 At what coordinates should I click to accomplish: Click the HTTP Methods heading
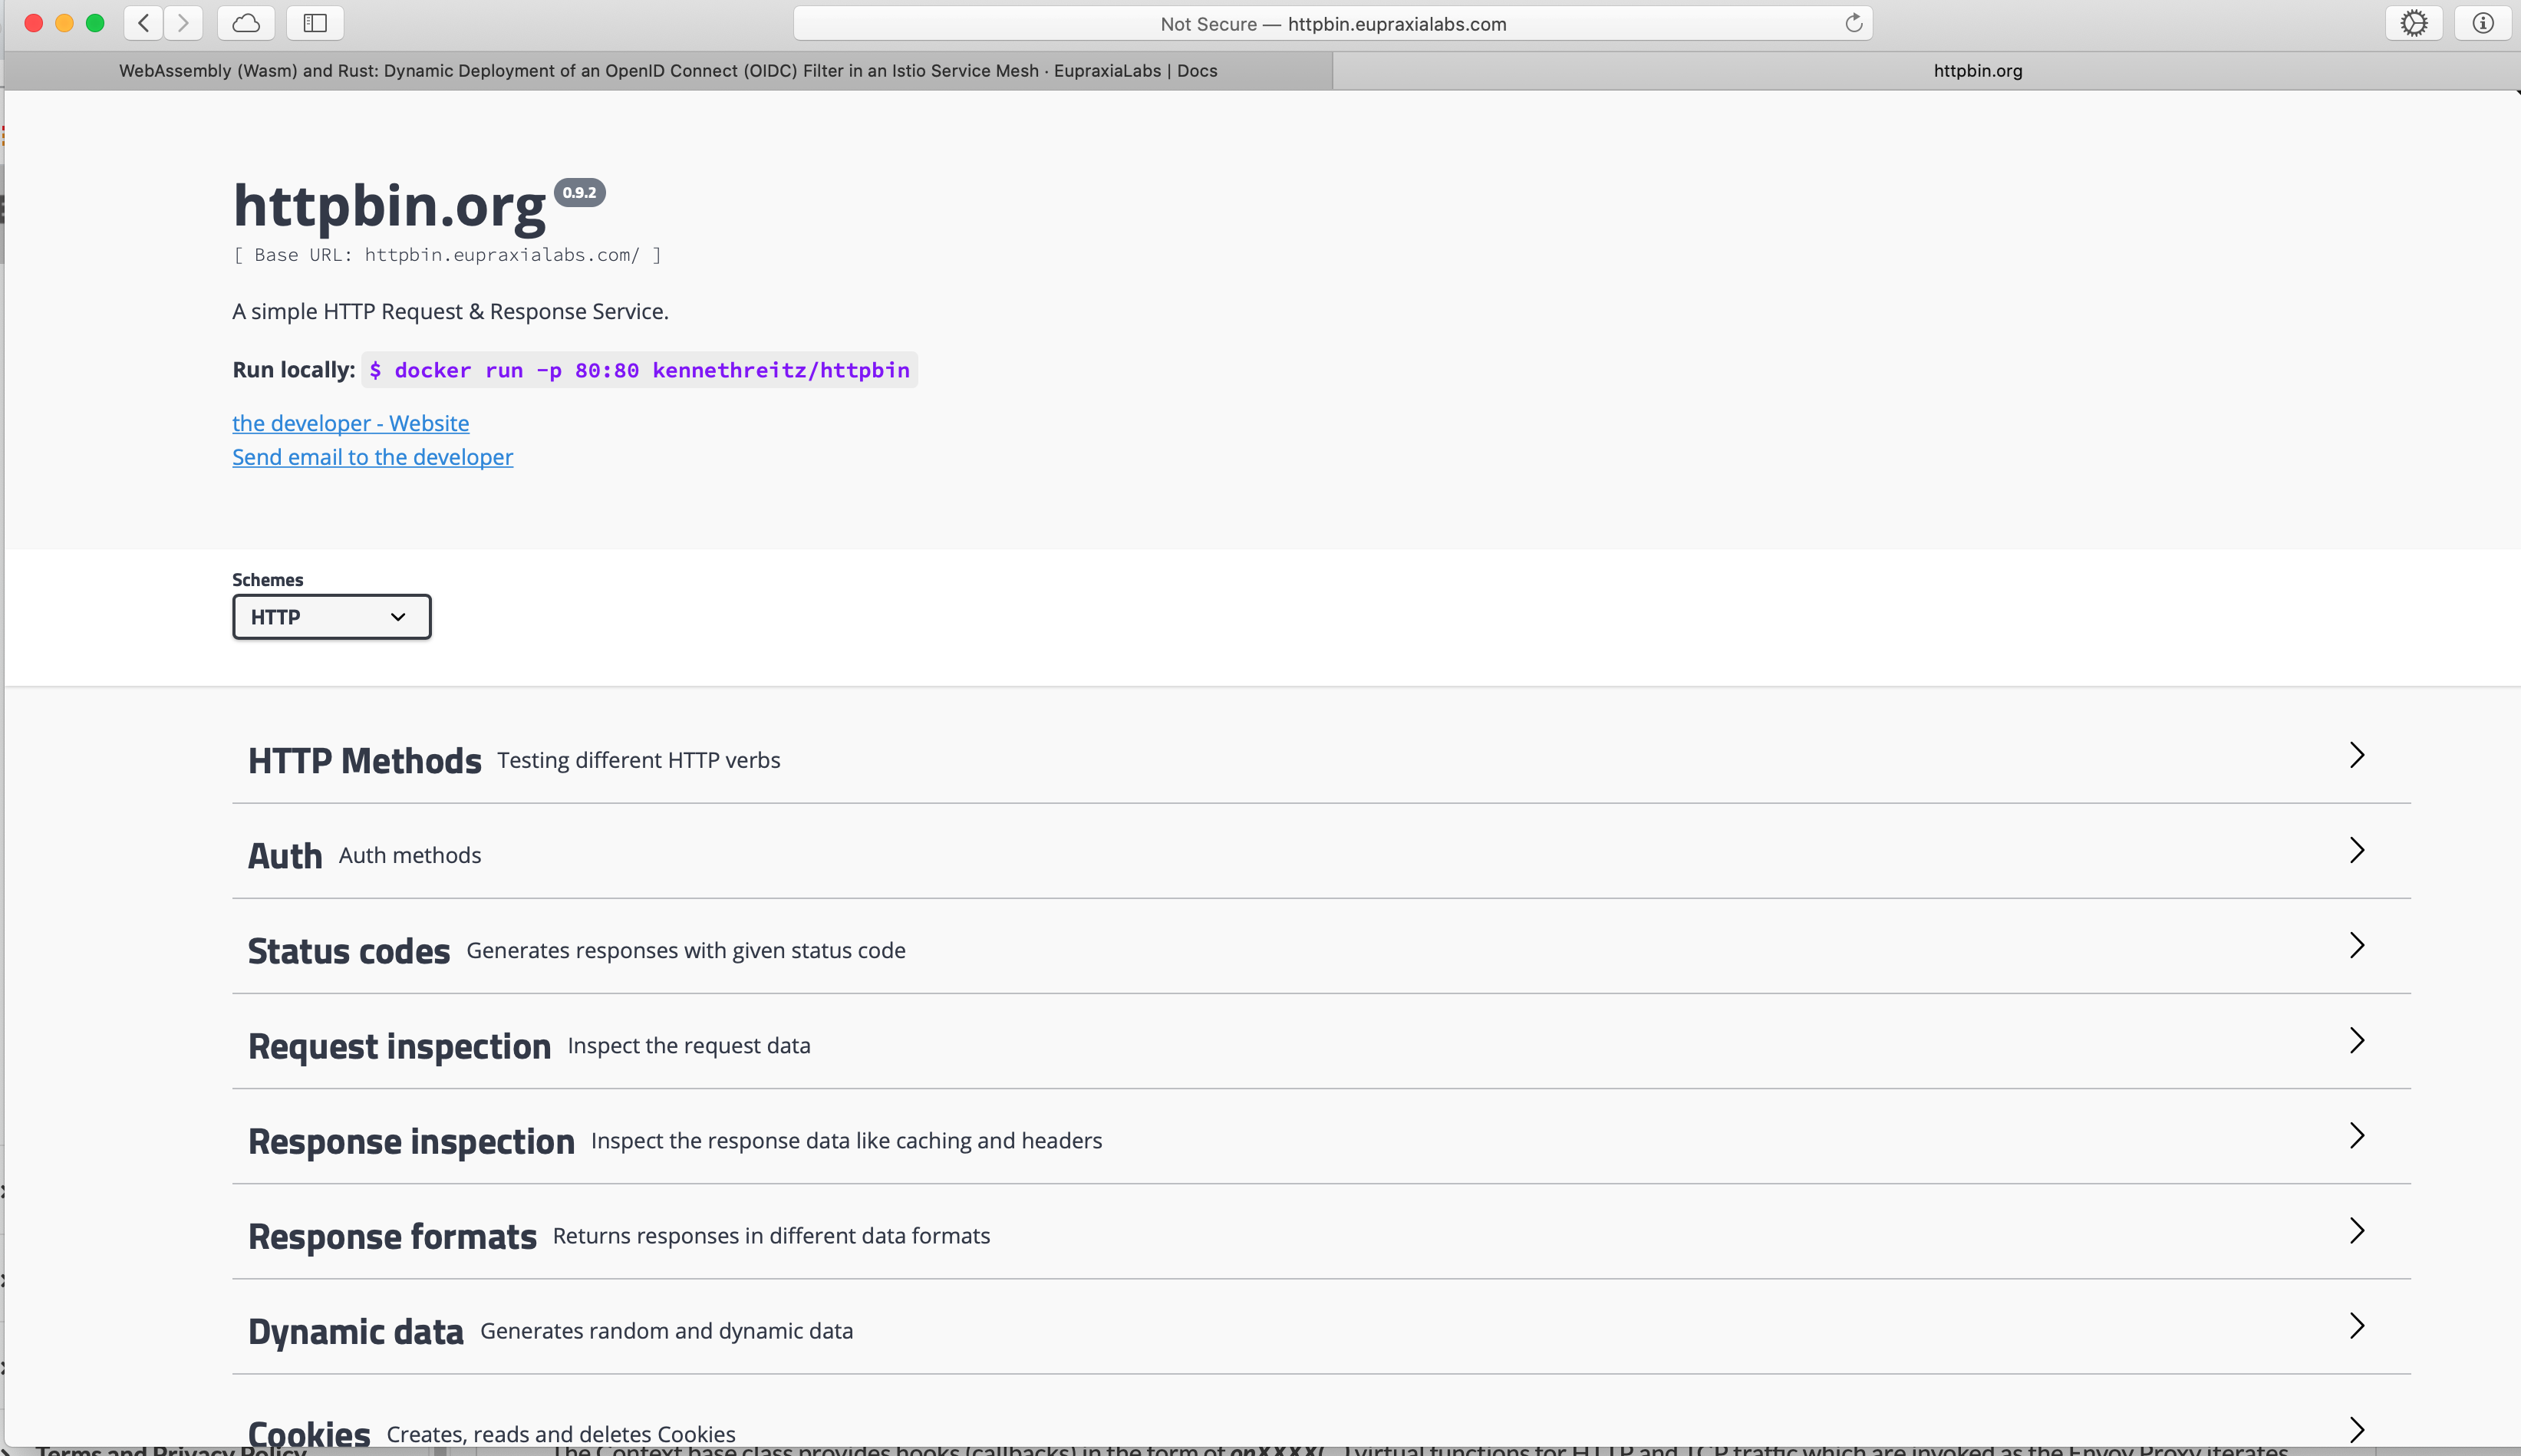365,761
